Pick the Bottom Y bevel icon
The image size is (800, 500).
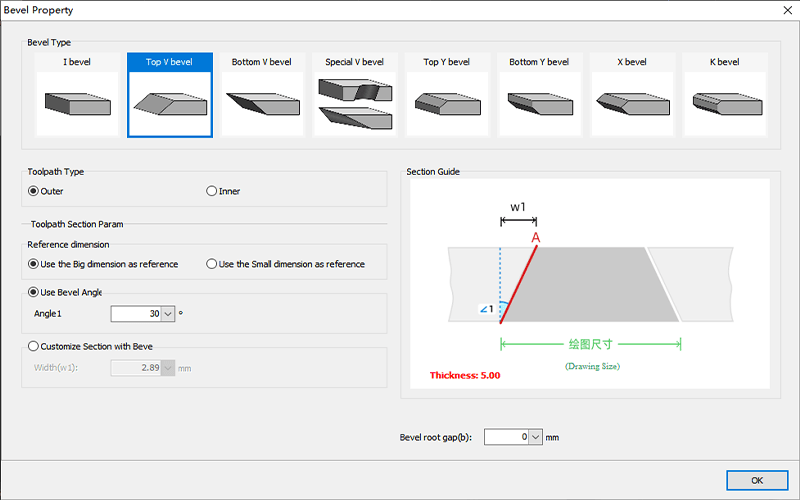point(538,101)
